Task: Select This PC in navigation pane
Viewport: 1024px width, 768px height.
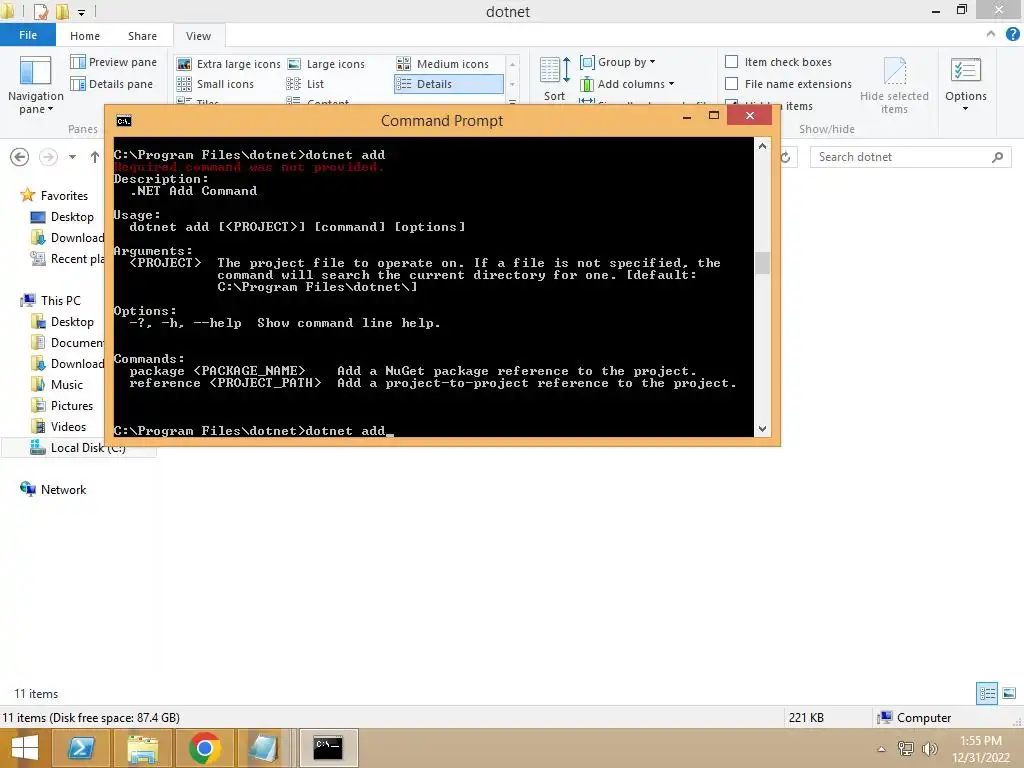Action: click(x=51, y=300)
